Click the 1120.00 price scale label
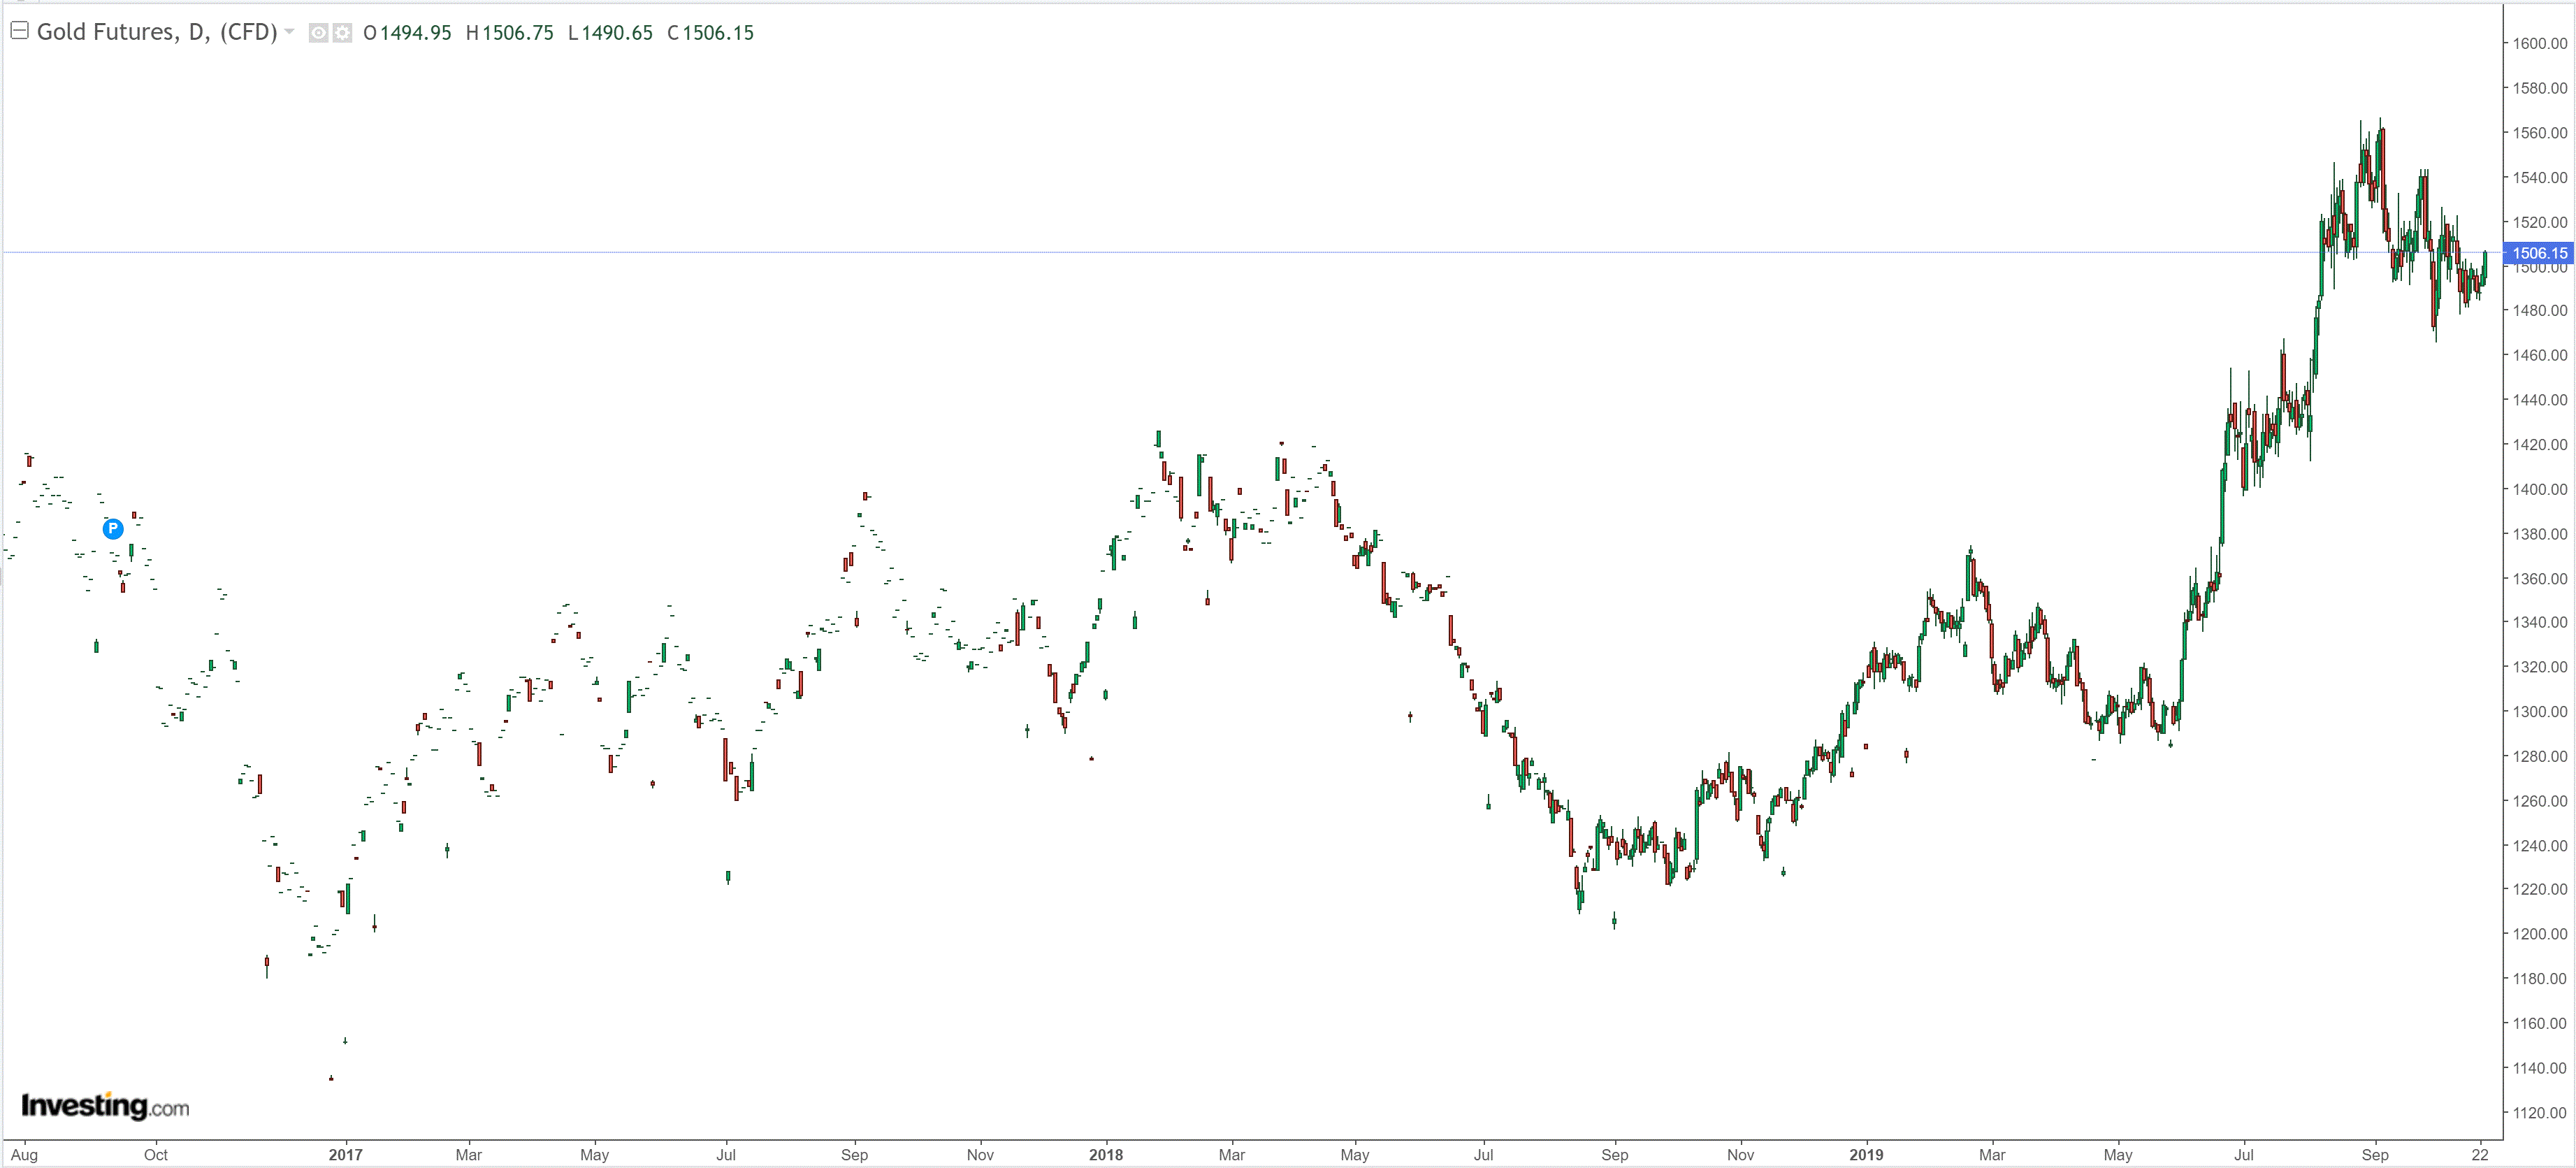This screenshot has width=2576, height=1168. pyautogui.click(x=2540, y=1112)
